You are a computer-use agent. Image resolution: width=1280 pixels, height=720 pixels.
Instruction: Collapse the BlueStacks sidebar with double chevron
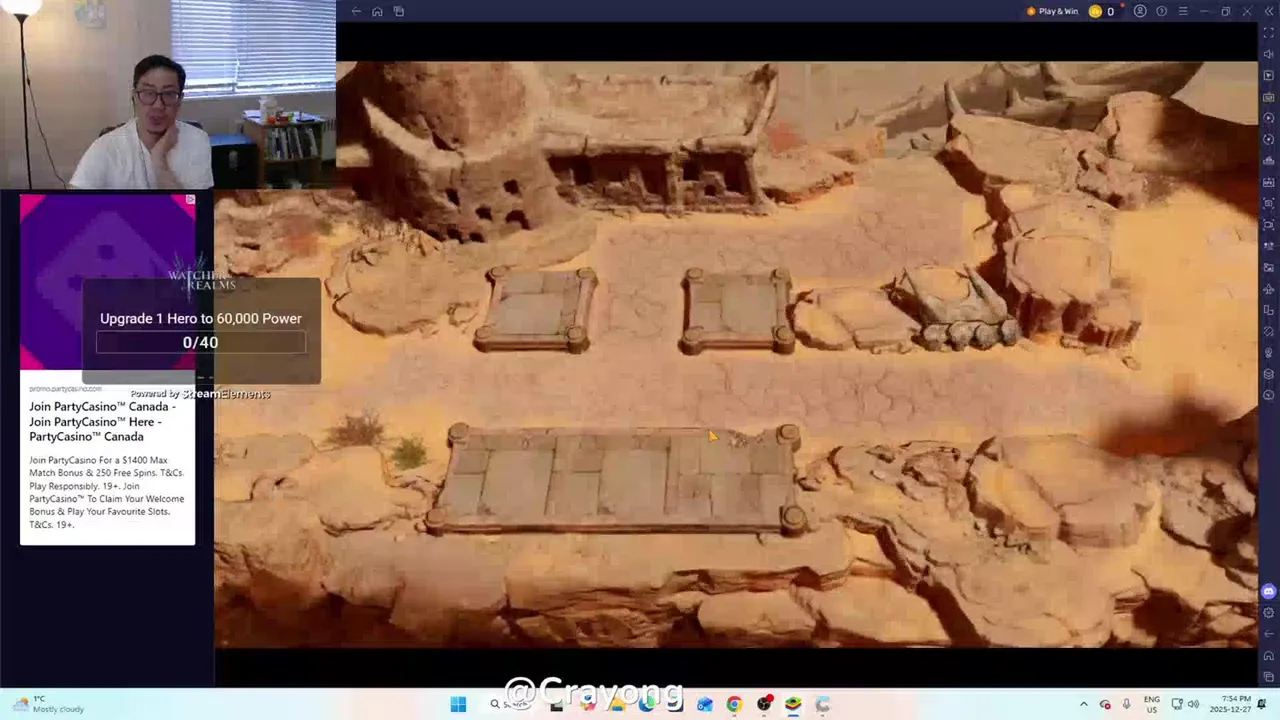tap(1268, 11)
